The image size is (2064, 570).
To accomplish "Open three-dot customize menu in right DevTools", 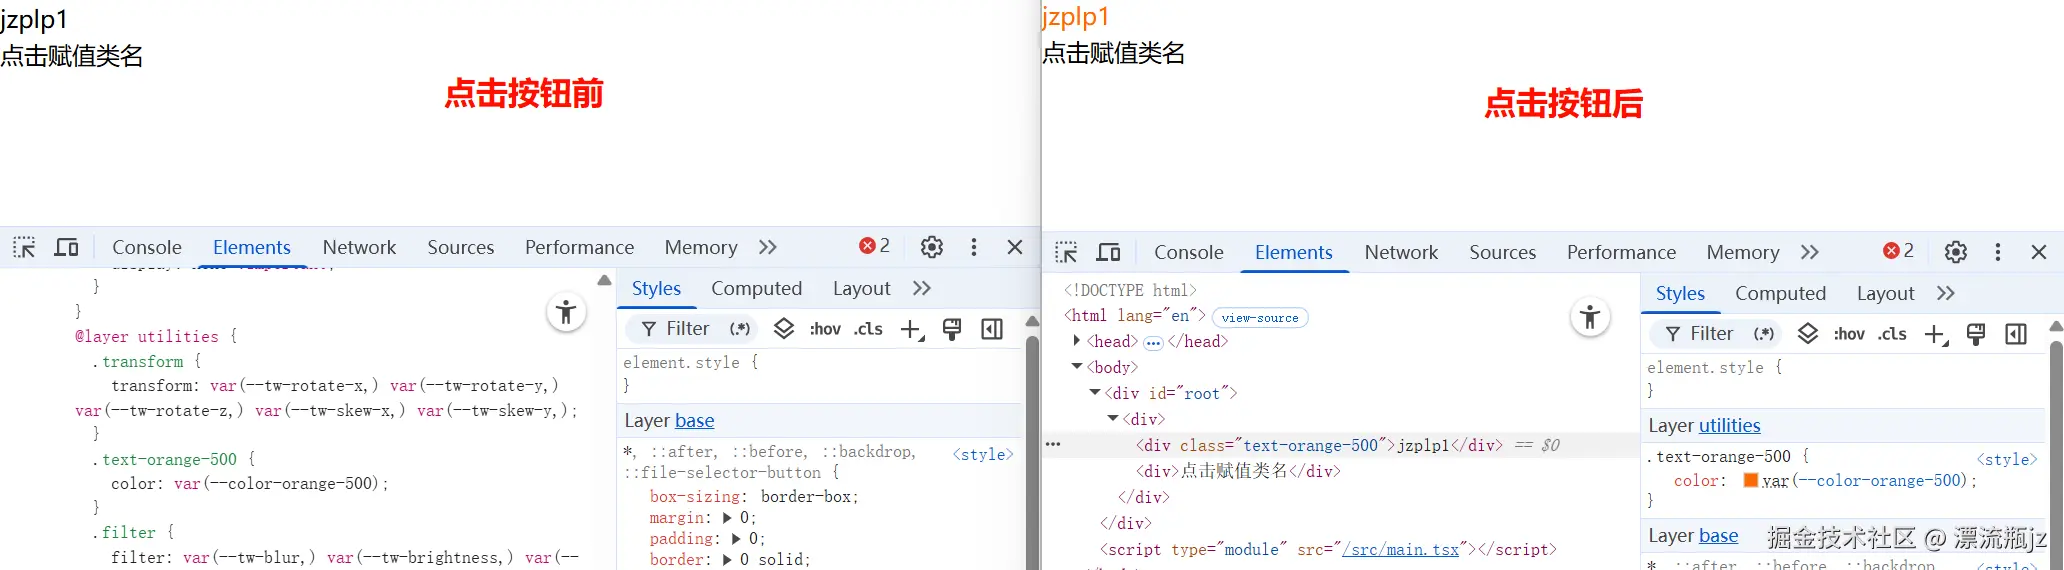I will [x=1998, y=252].
